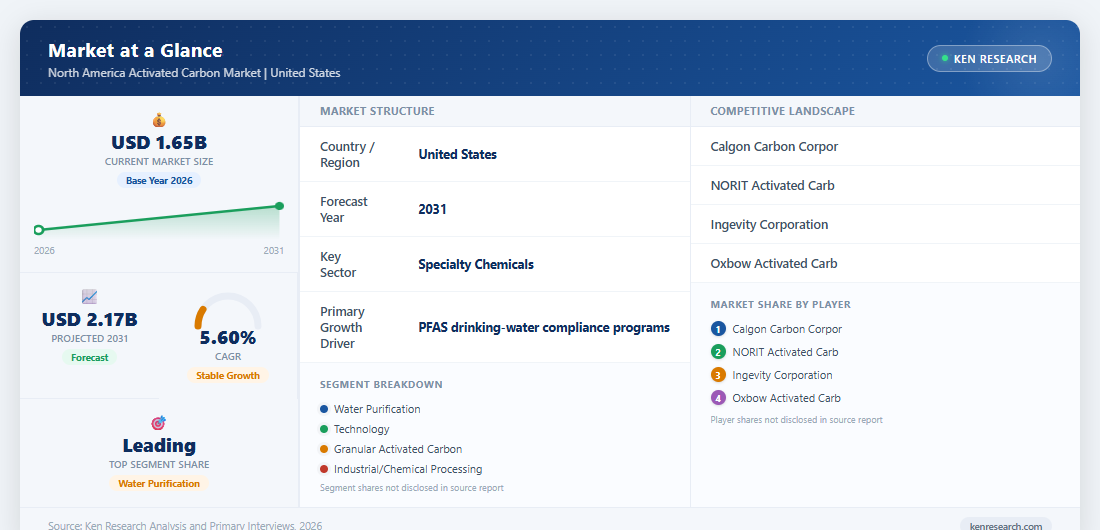Viewport: 1100px width, 530px height.
Task: Click the money bag icon above USD 1.65B
Action: pyautogui.click(x=159, y=120)
